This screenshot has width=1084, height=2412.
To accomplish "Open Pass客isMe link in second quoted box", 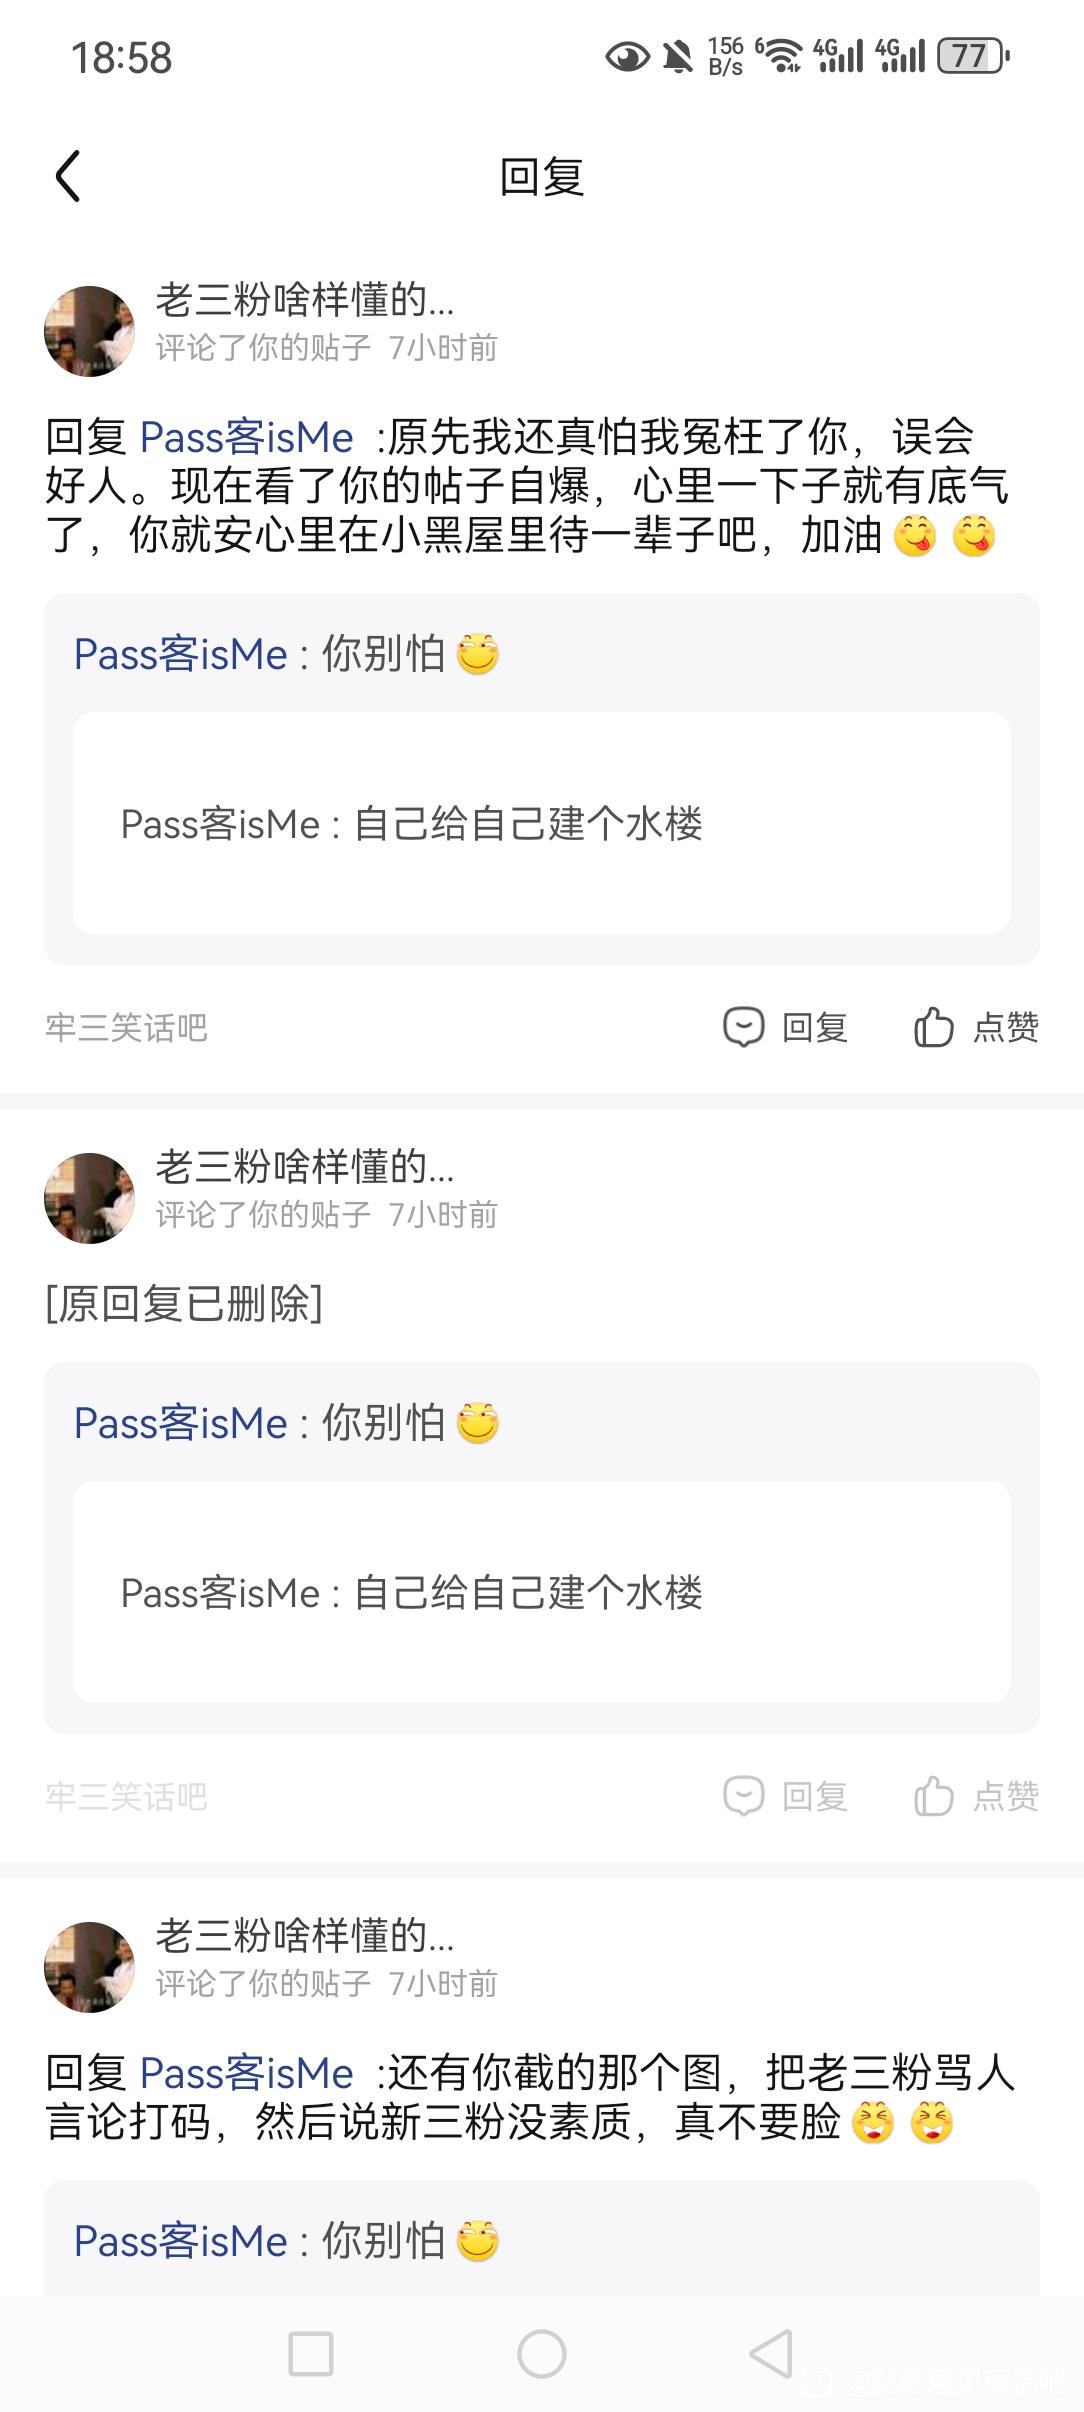I will [x=180, y=1423].
